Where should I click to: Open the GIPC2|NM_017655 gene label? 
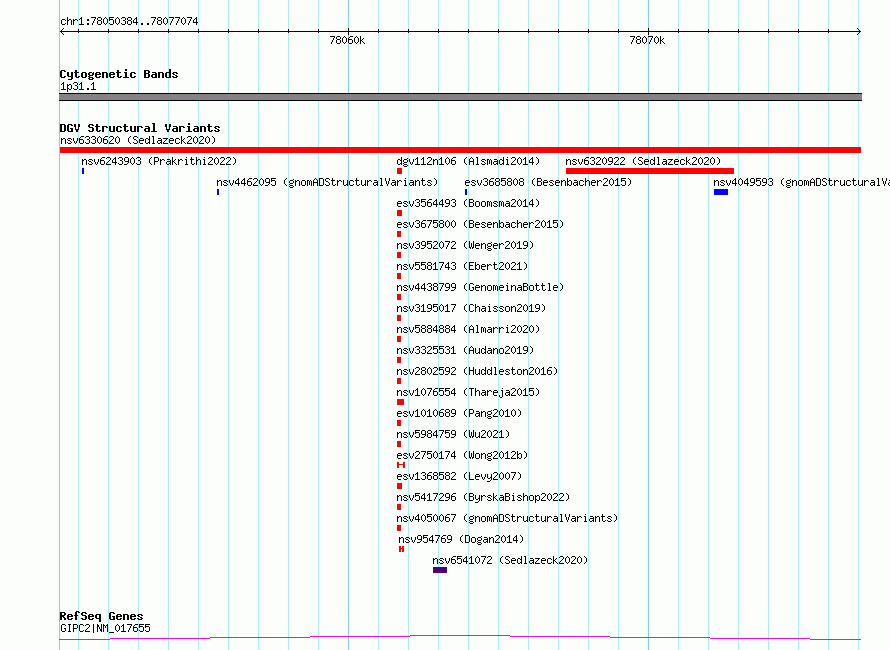click(x=105, y=628)
